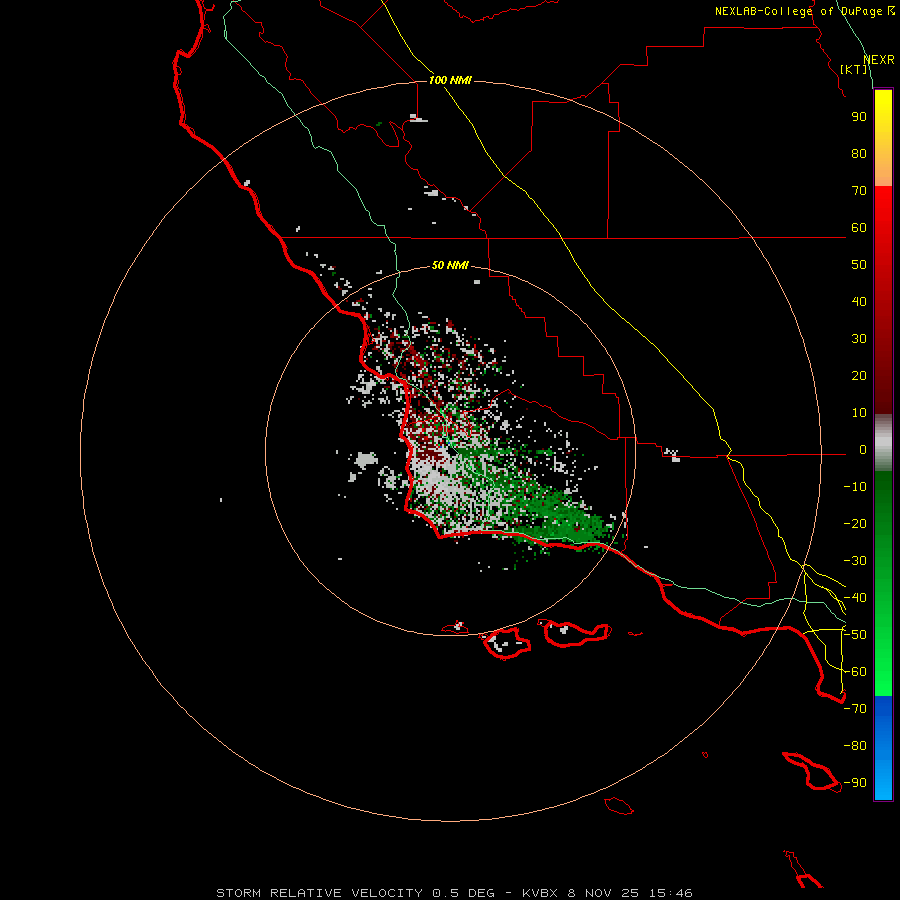Click the -70 value on velocity scale

tap(855, 709)
